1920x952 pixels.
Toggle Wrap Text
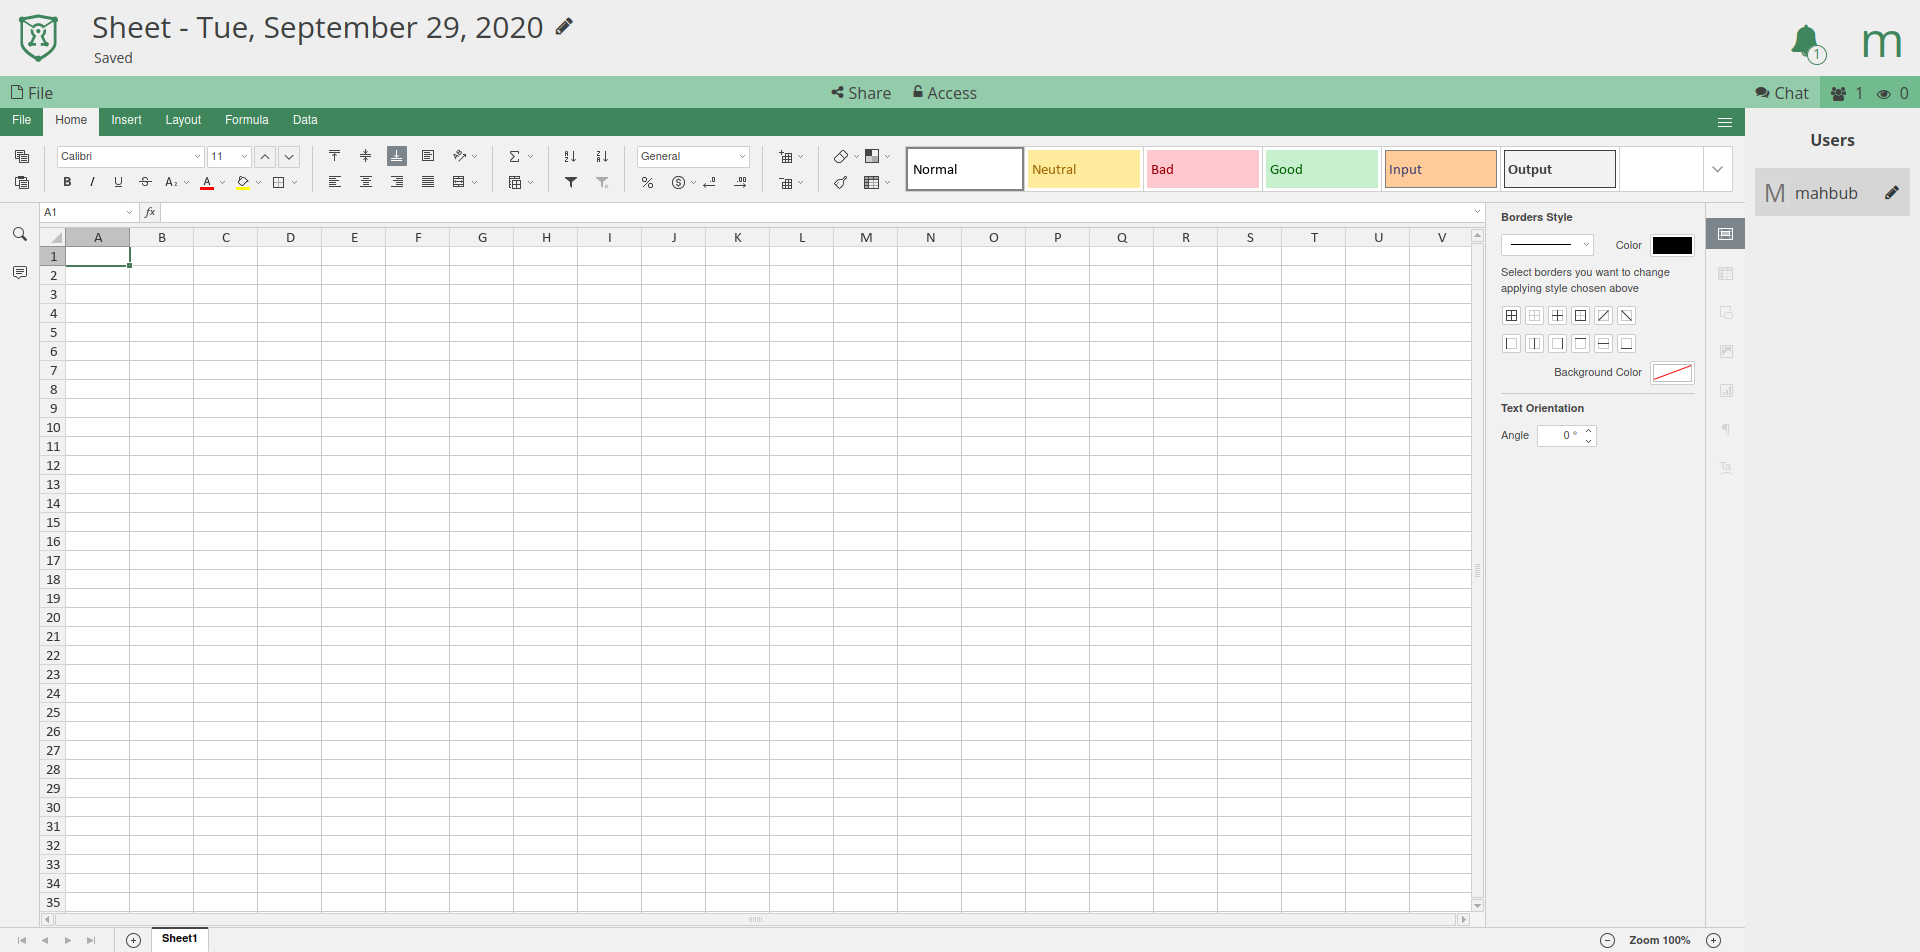428,157
